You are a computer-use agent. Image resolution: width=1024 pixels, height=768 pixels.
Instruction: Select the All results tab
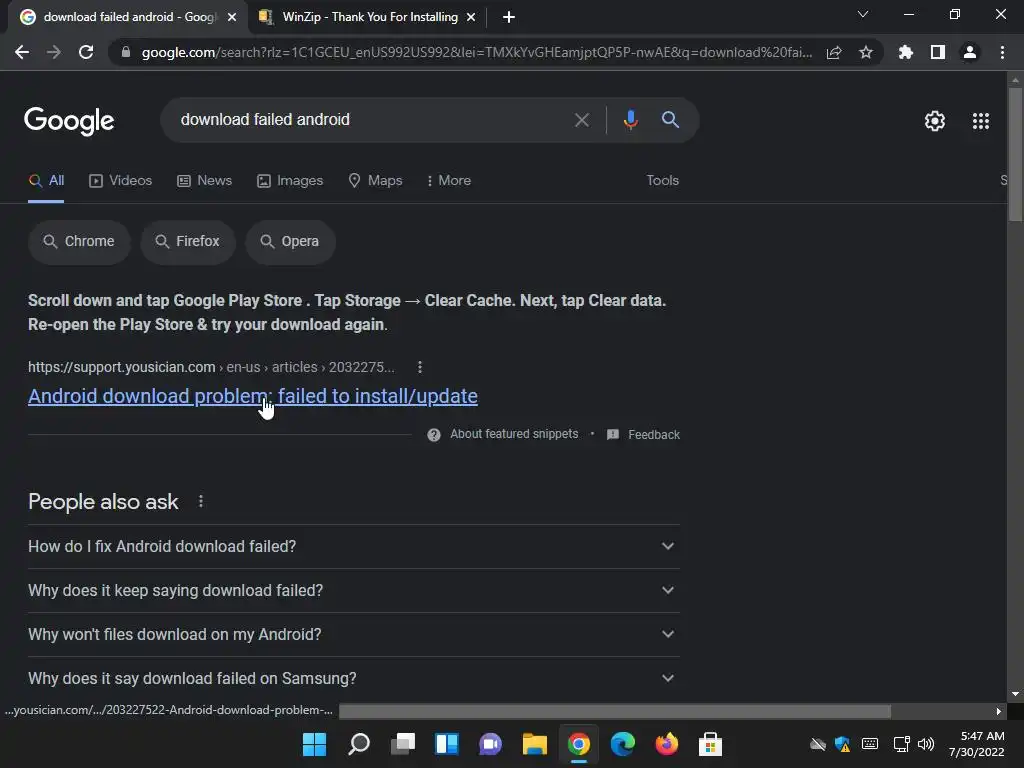coord(46,181)
